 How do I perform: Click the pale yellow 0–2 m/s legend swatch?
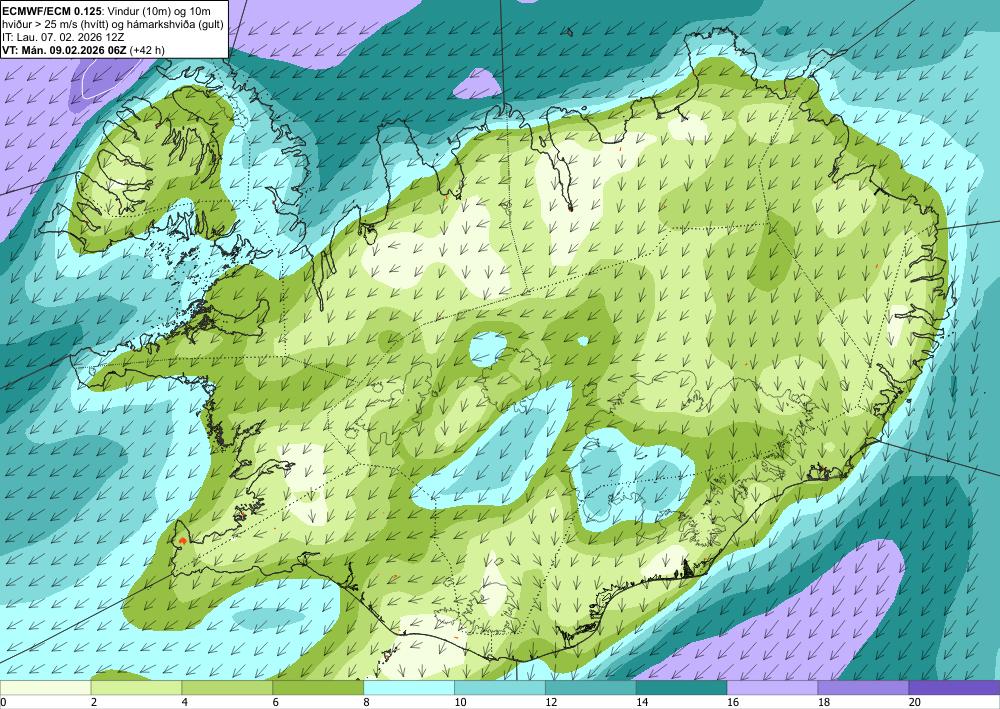tap(45, 688)
